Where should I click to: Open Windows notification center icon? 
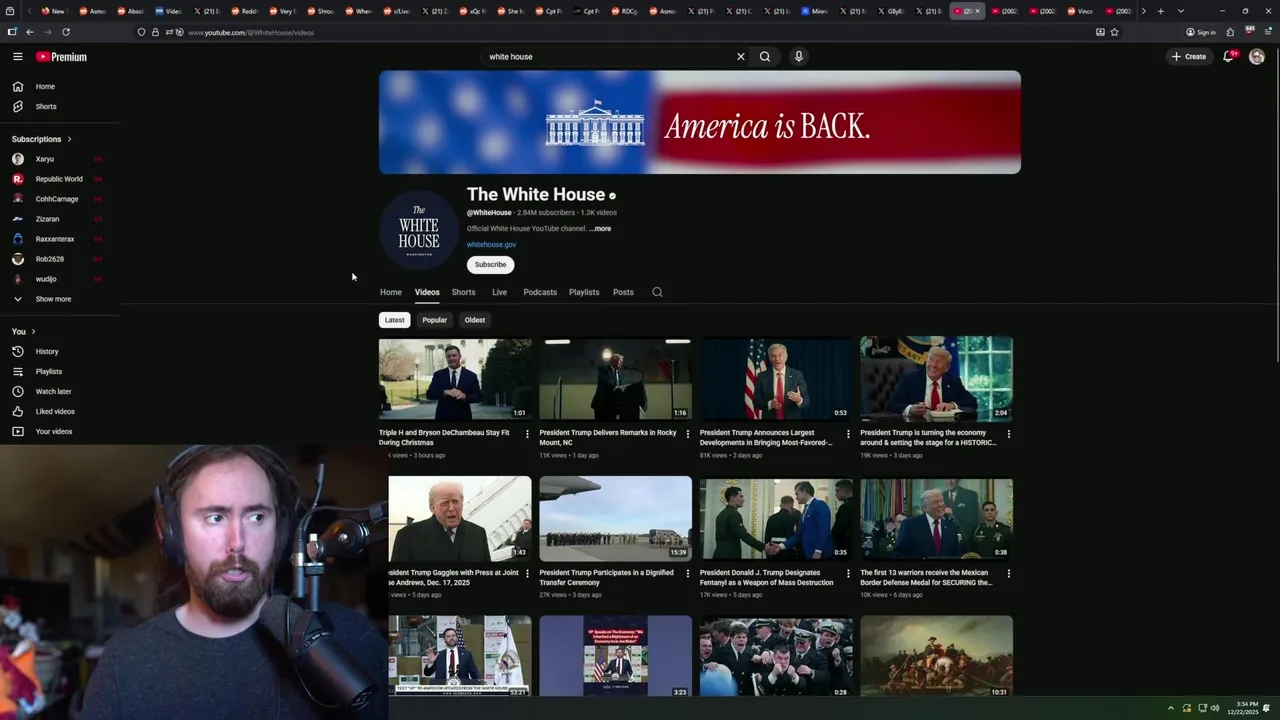[1267, 708]
